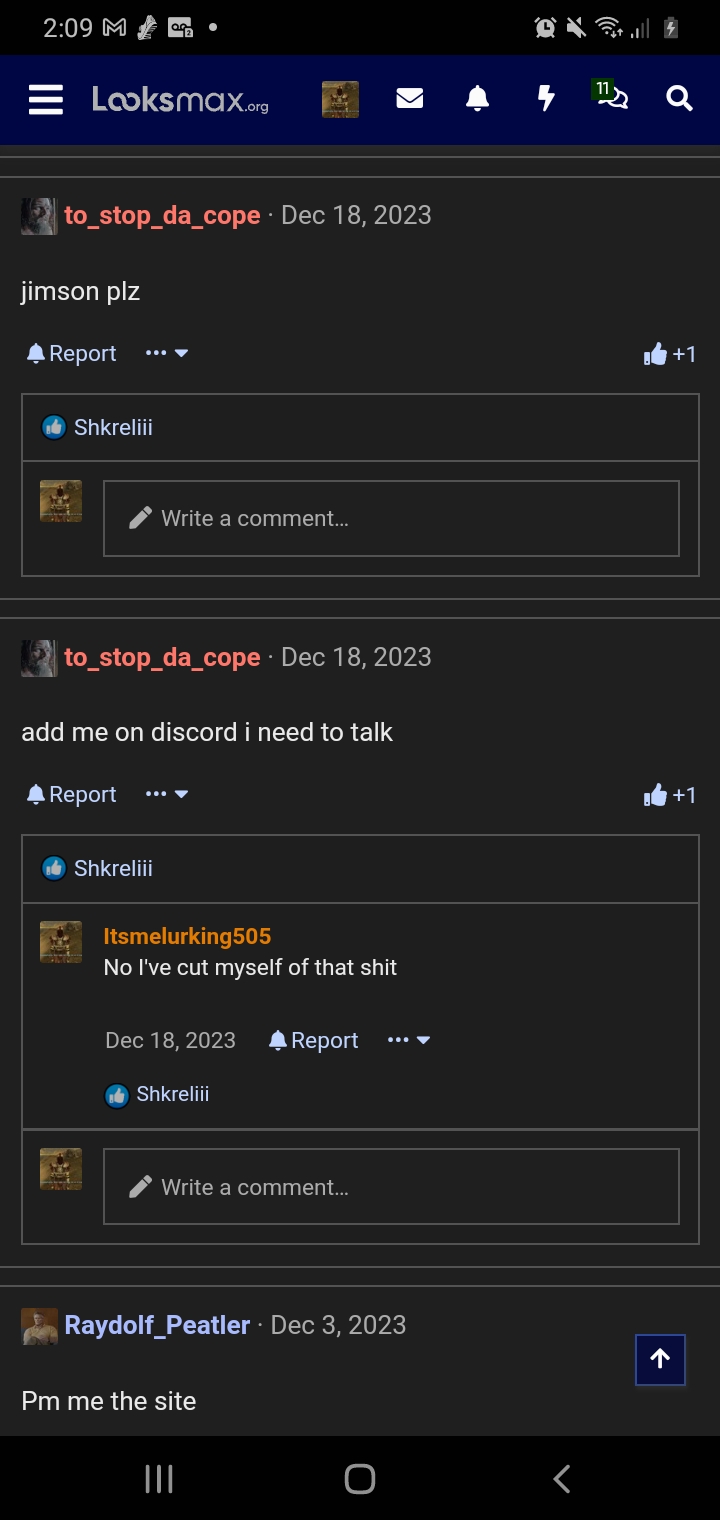Open Itsmelurking505 profile link

pos(187,936)
